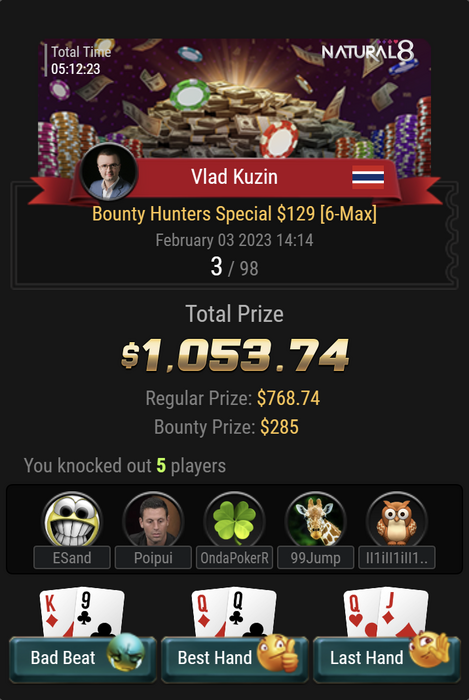Click the $1,053.74 total prize amount
469x700 pixels.
[235, 355]
